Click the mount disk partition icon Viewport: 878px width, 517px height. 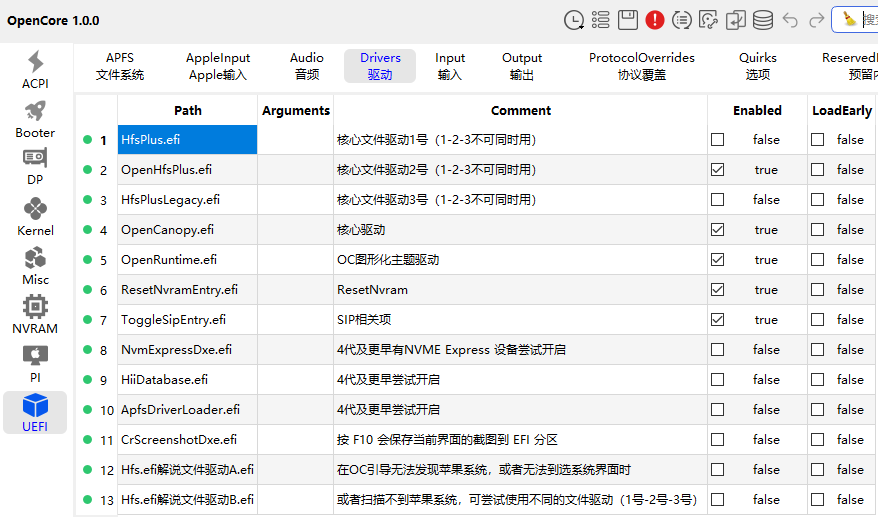(708, 20)
